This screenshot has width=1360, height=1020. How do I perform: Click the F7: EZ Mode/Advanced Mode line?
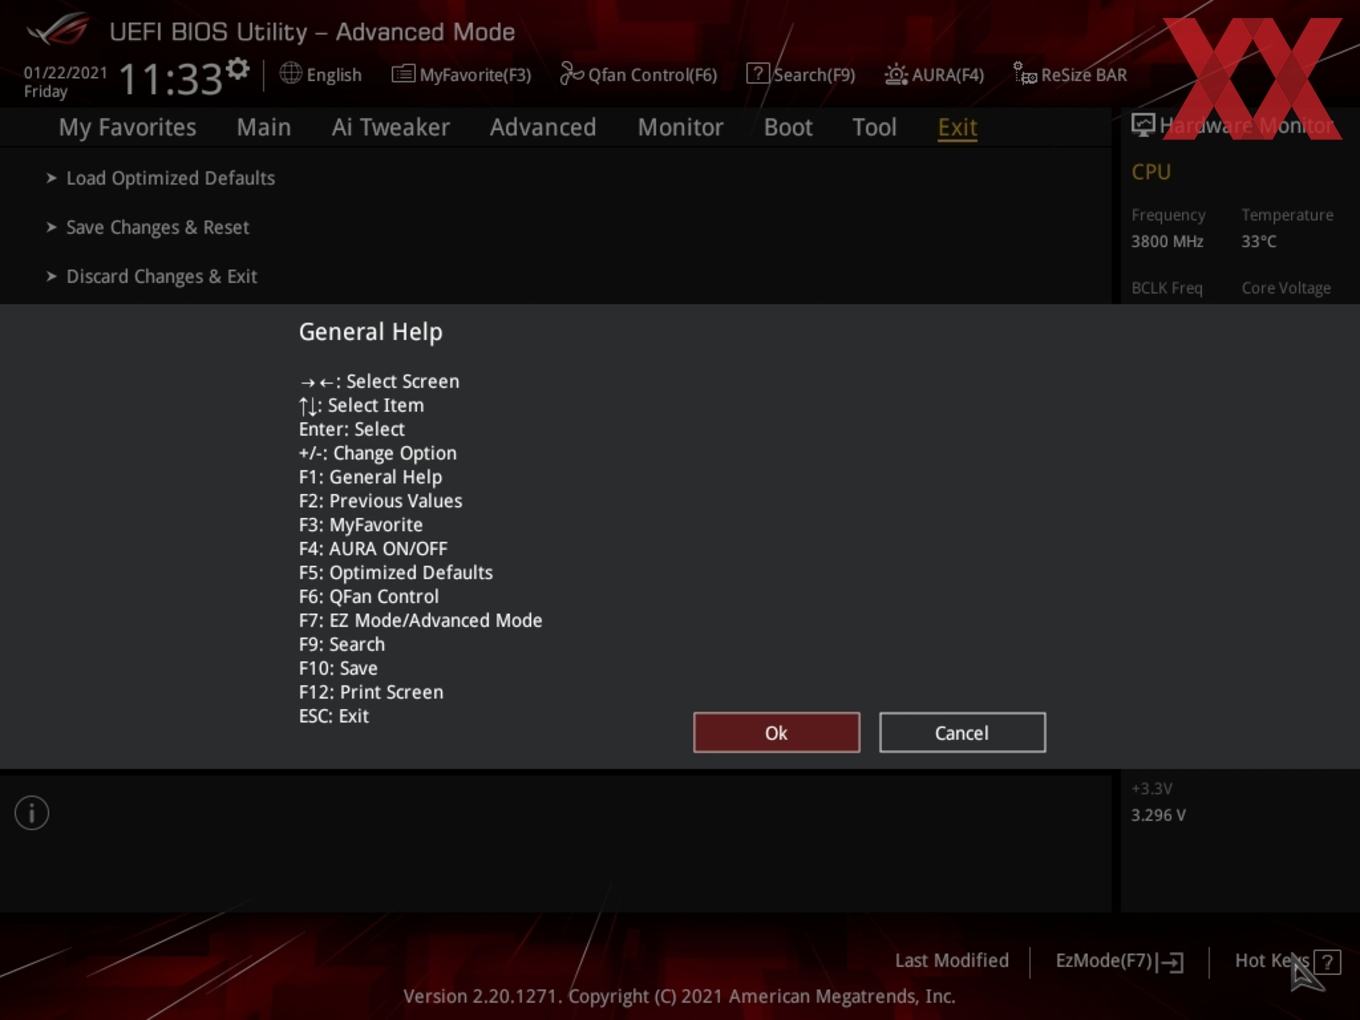[420, 620]
